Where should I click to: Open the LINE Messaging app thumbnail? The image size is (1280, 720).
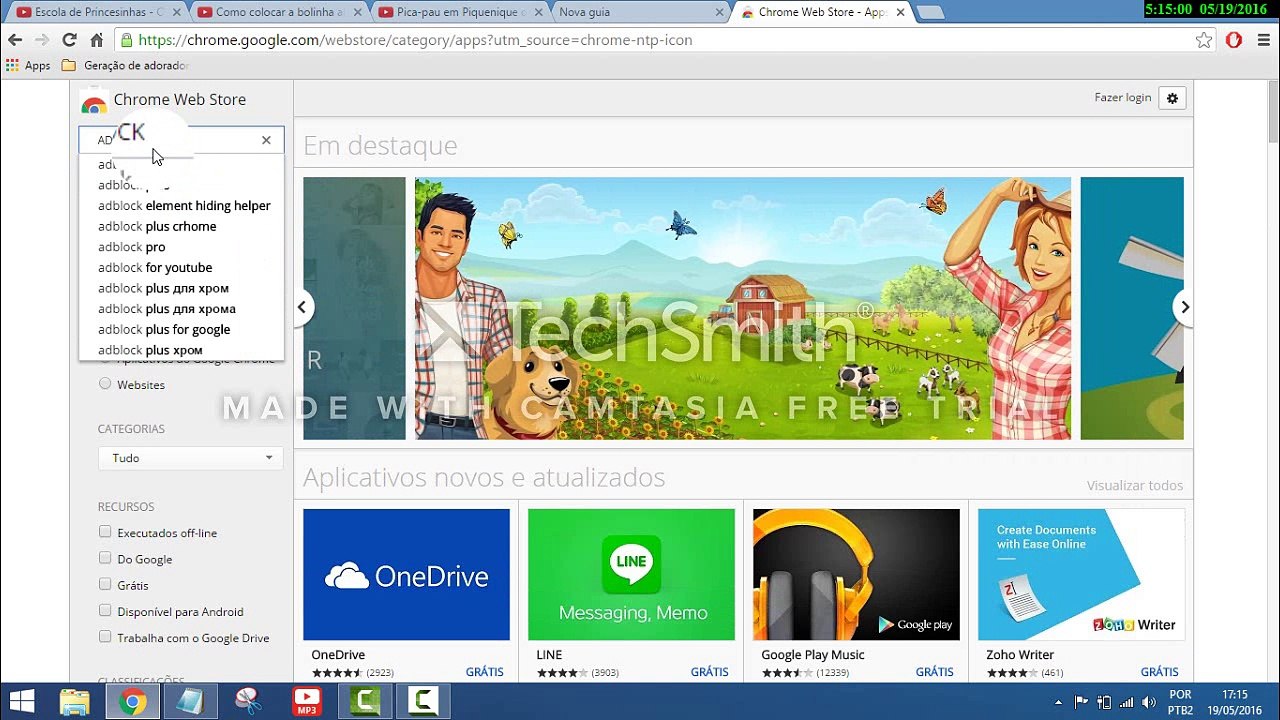point(631,574)
